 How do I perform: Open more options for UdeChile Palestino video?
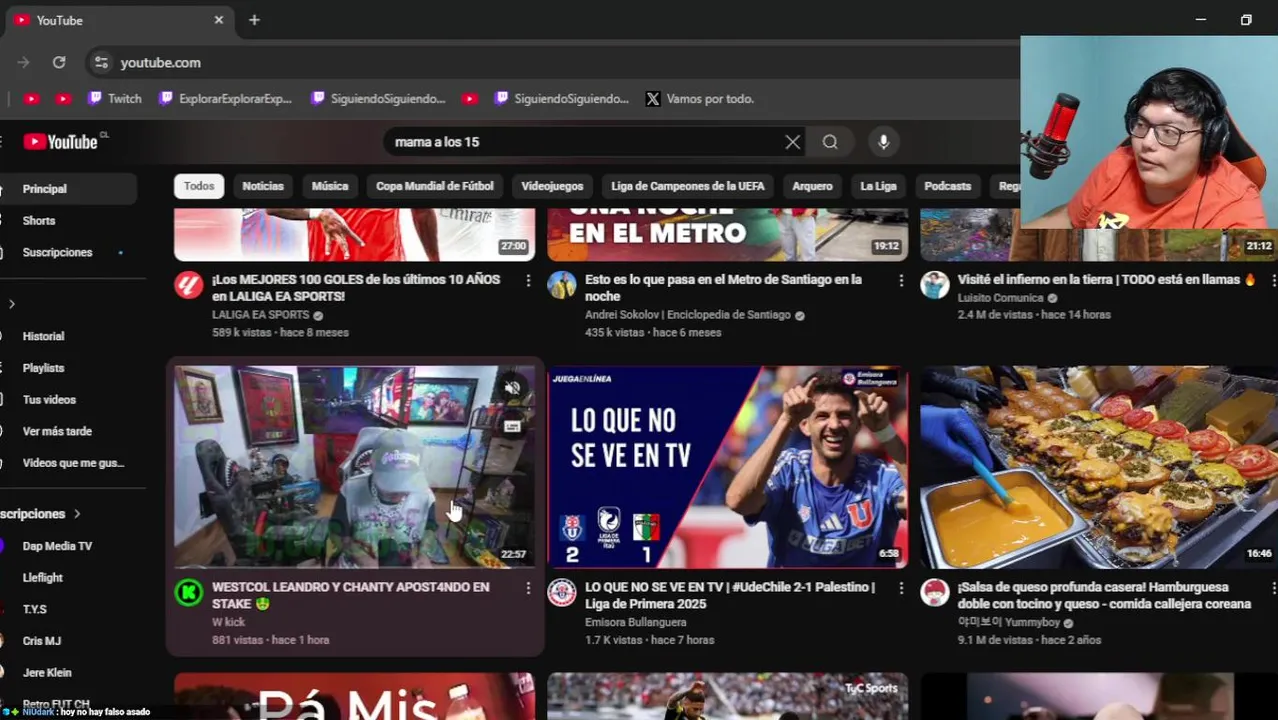(901, 589)
